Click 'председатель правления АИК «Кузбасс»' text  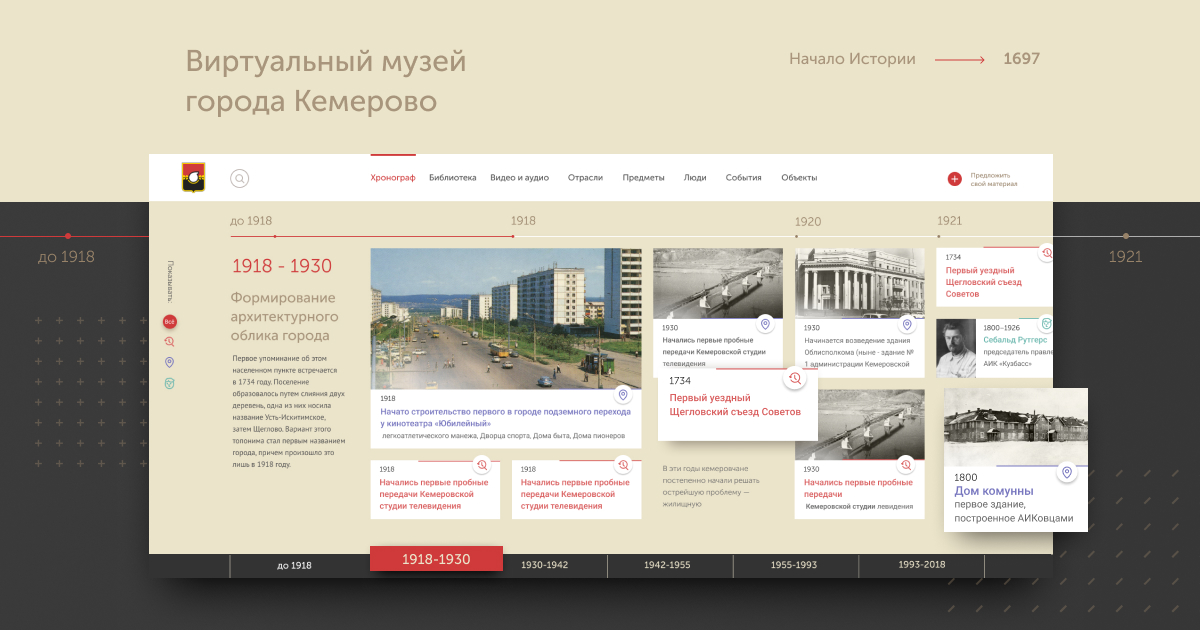tap(1017, 358)
